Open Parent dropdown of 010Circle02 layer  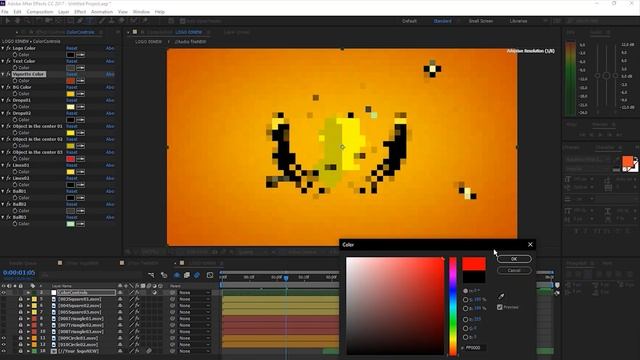tap(195, 345)
